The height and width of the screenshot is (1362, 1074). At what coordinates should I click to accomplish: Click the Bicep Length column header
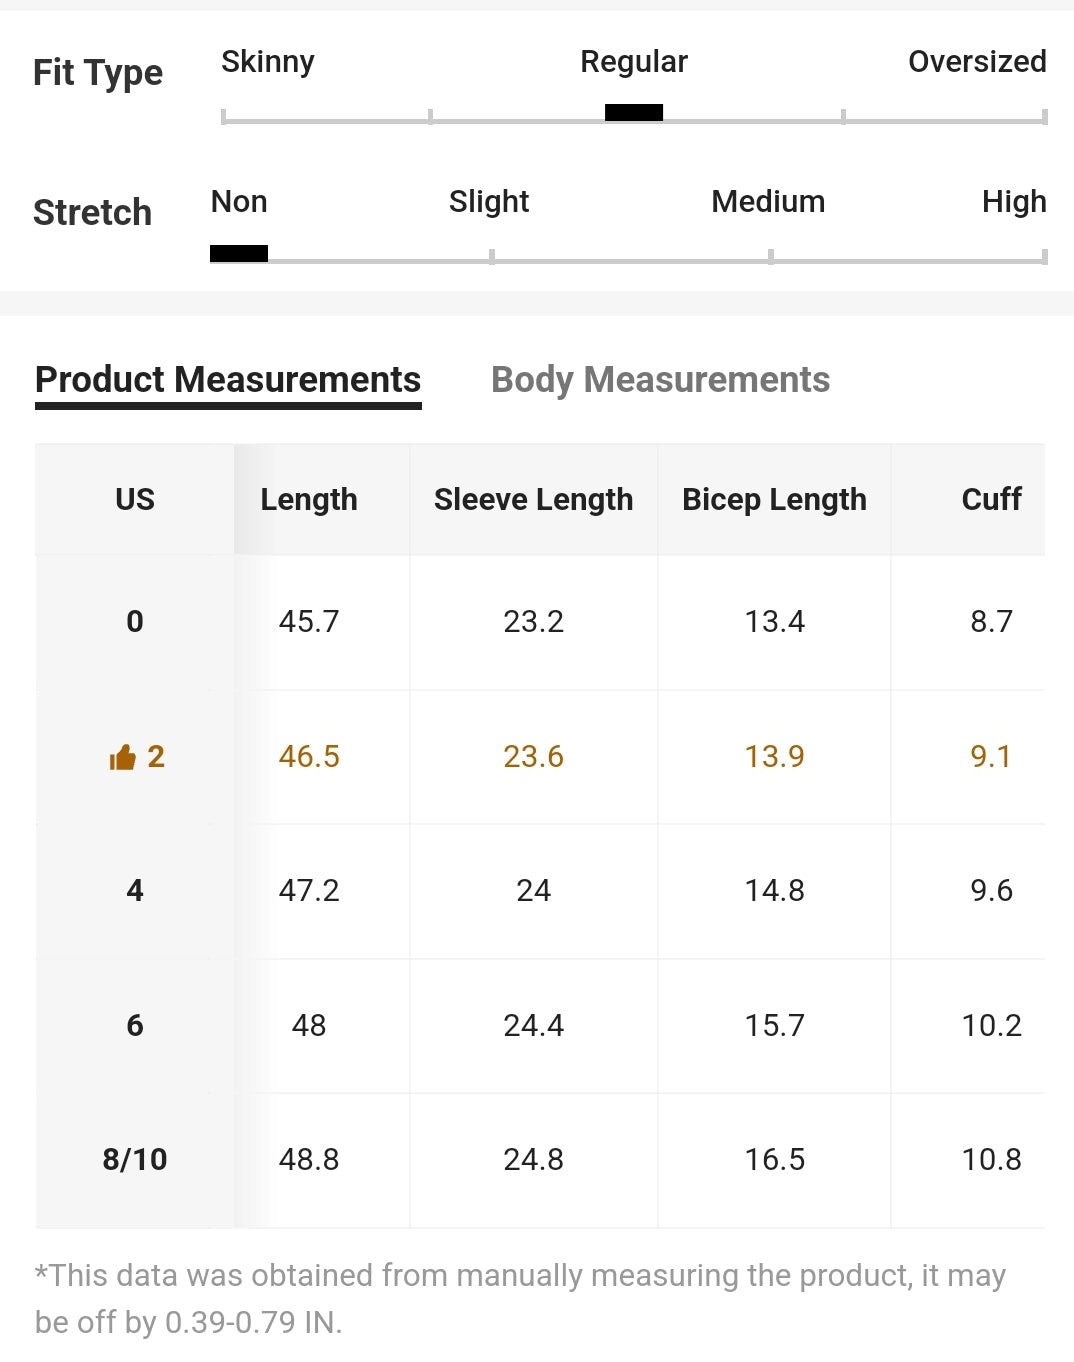(774, 500)
